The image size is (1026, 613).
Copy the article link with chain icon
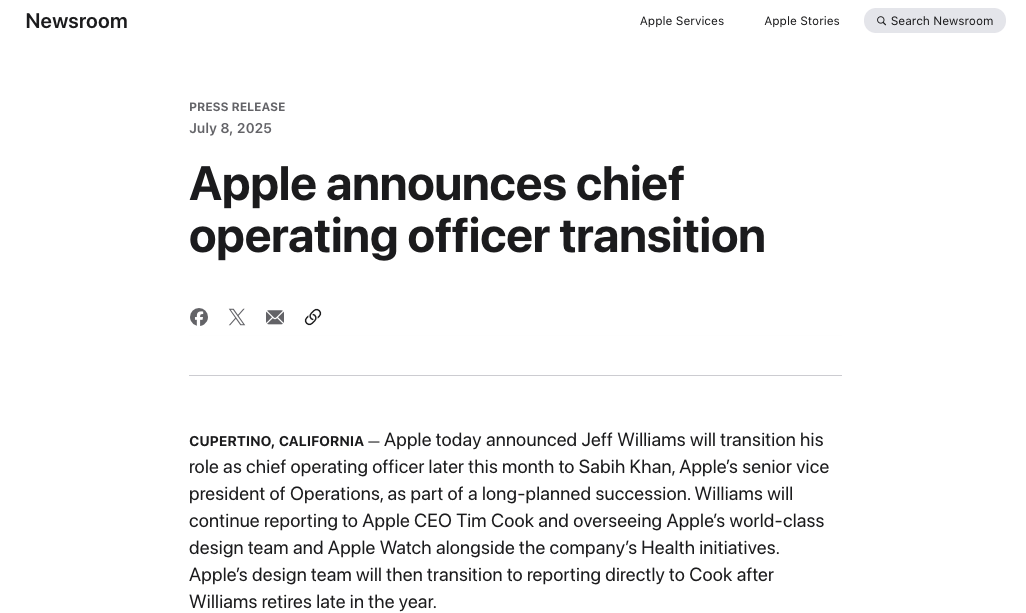[313, 317]
